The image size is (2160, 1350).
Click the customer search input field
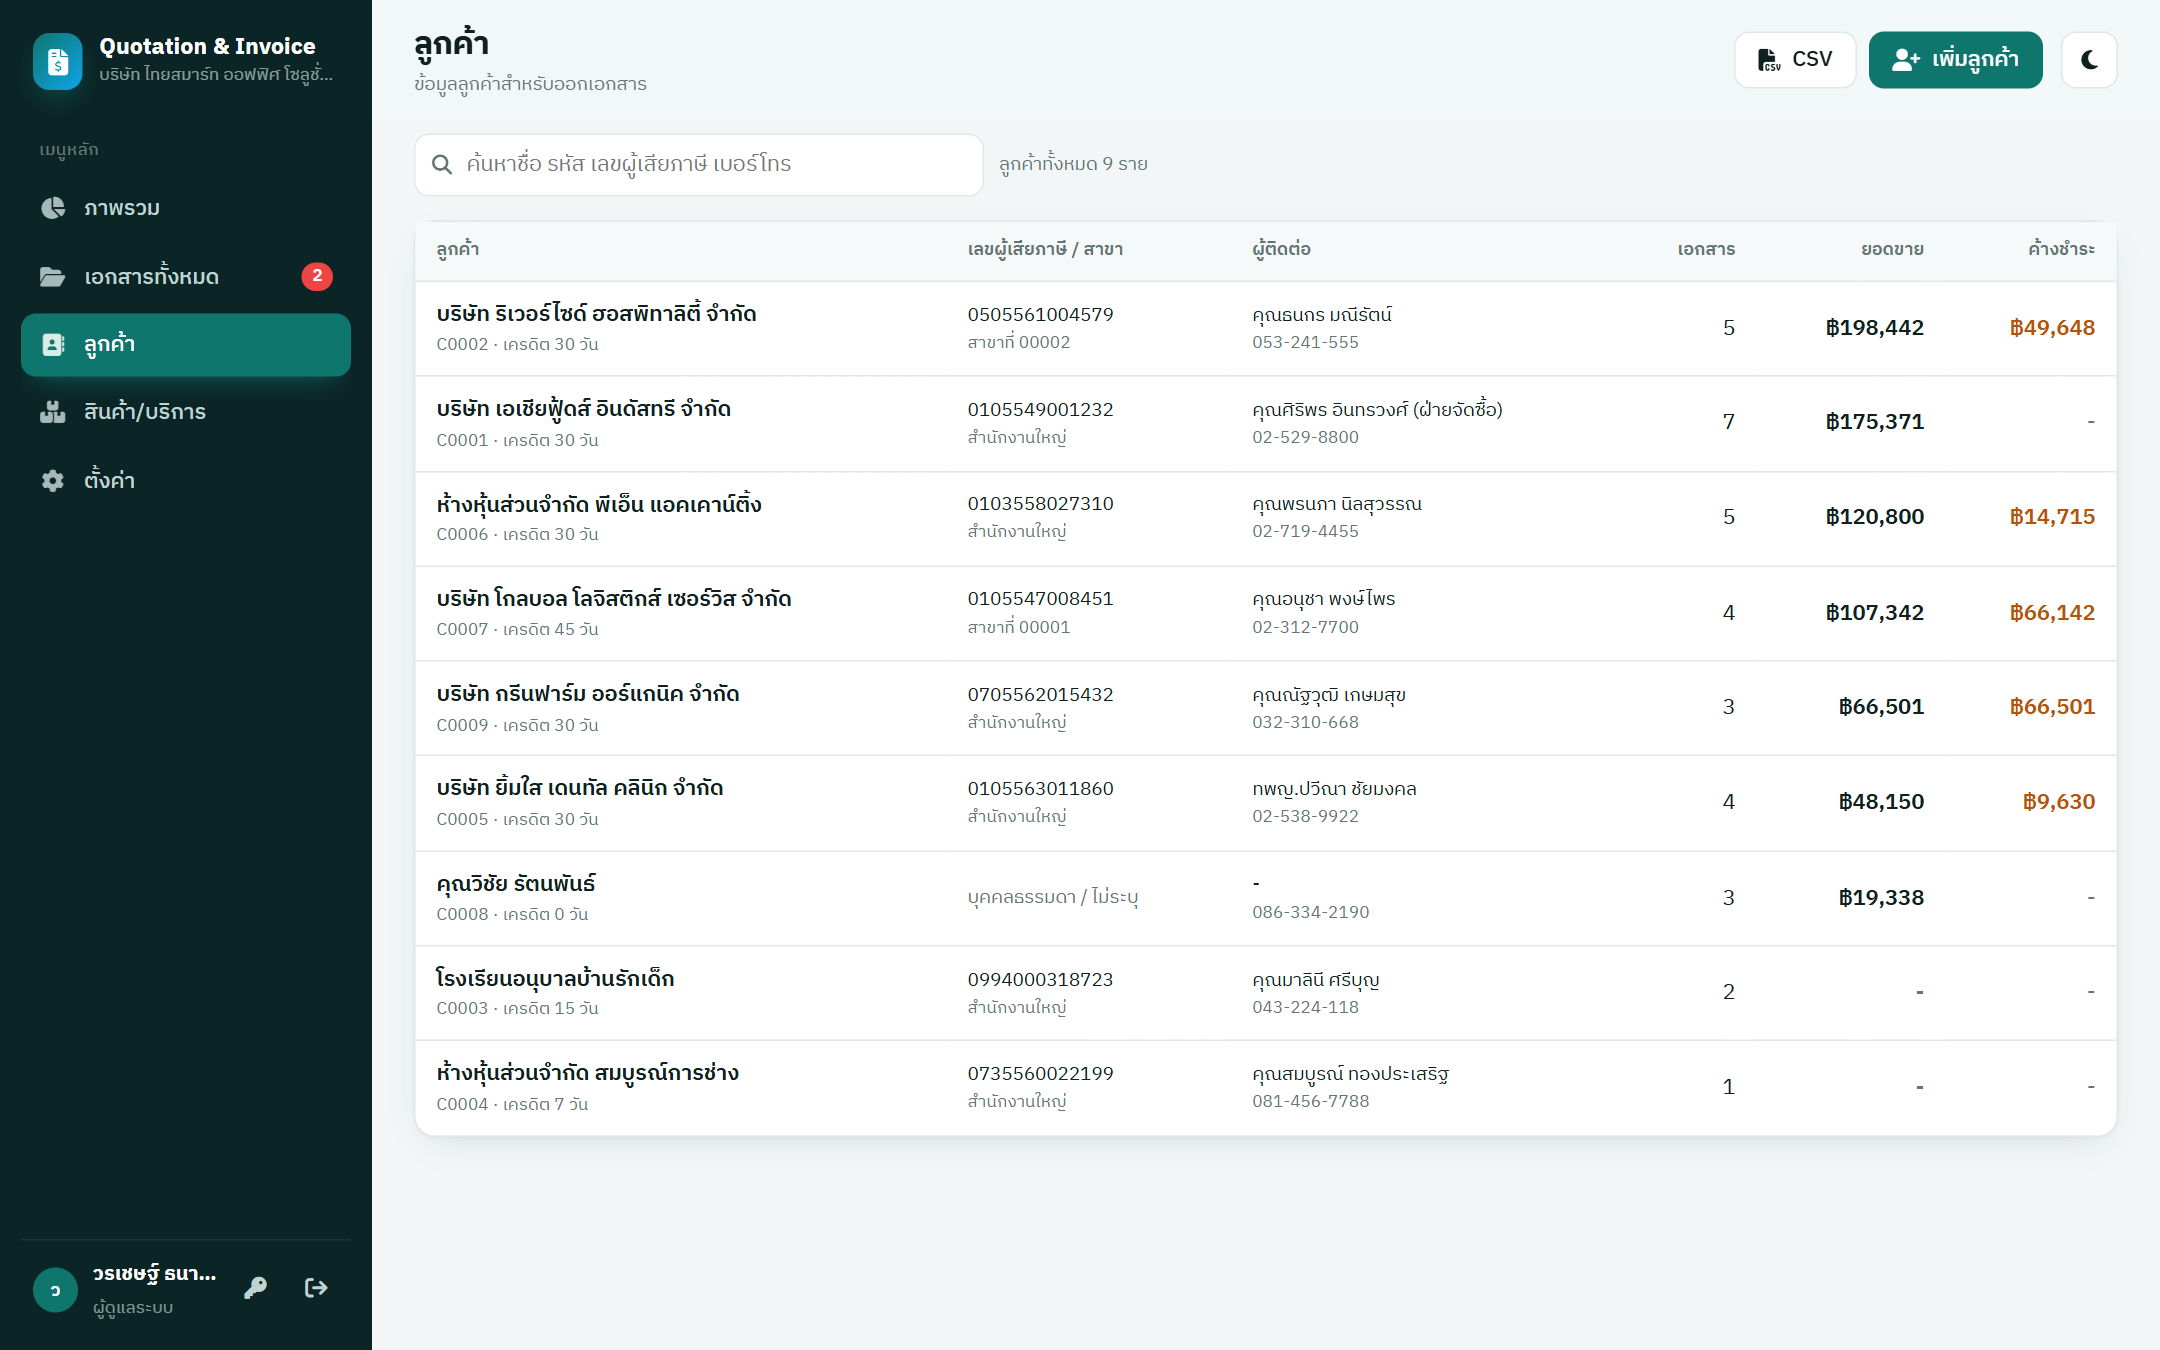tap(699, 164)
